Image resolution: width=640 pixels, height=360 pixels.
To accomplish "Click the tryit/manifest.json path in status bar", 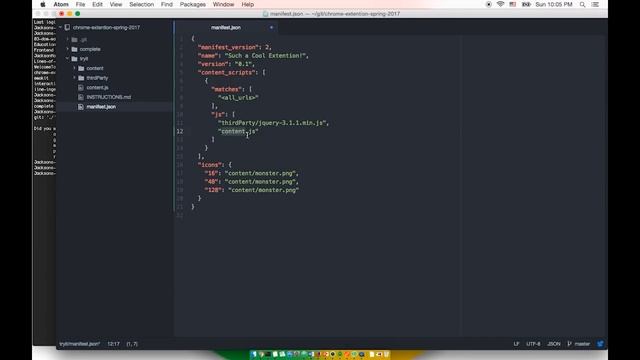I will (x=80, y=344).
